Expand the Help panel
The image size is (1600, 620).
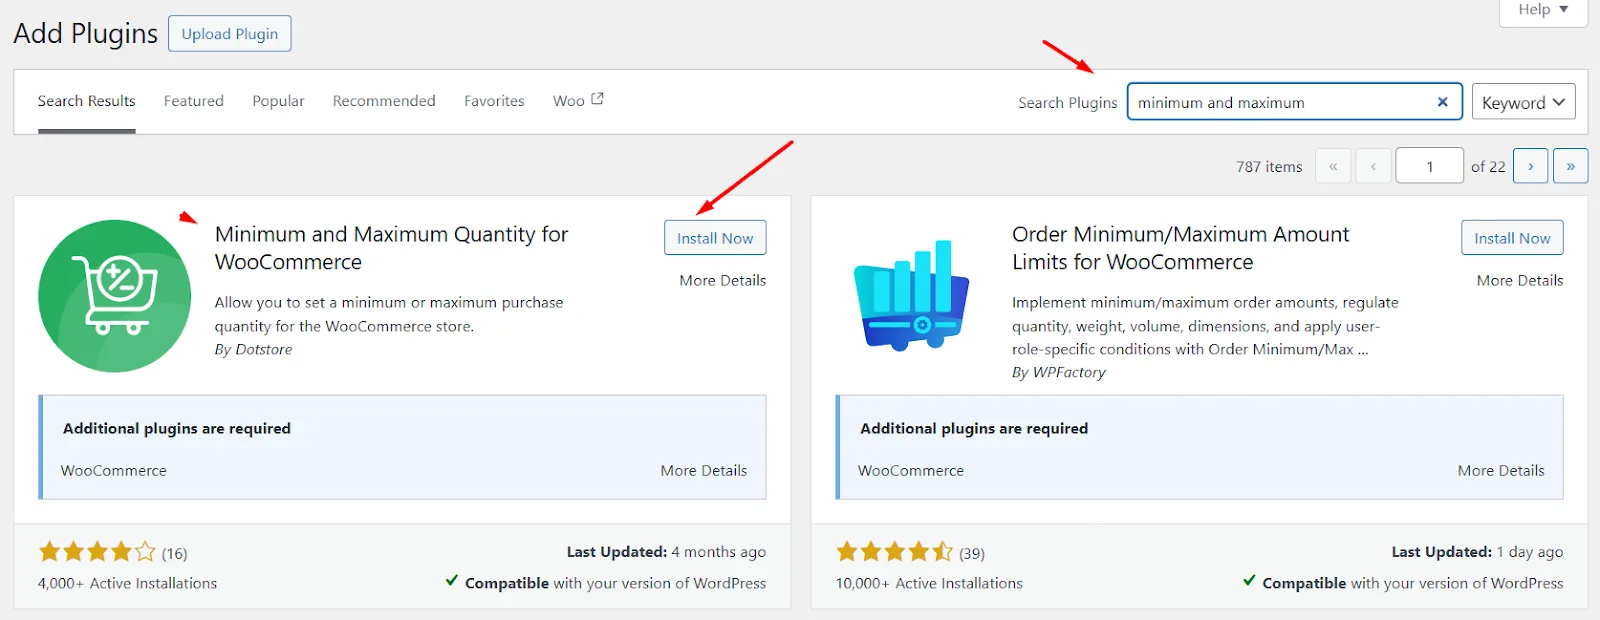(x=1543, y=10)
